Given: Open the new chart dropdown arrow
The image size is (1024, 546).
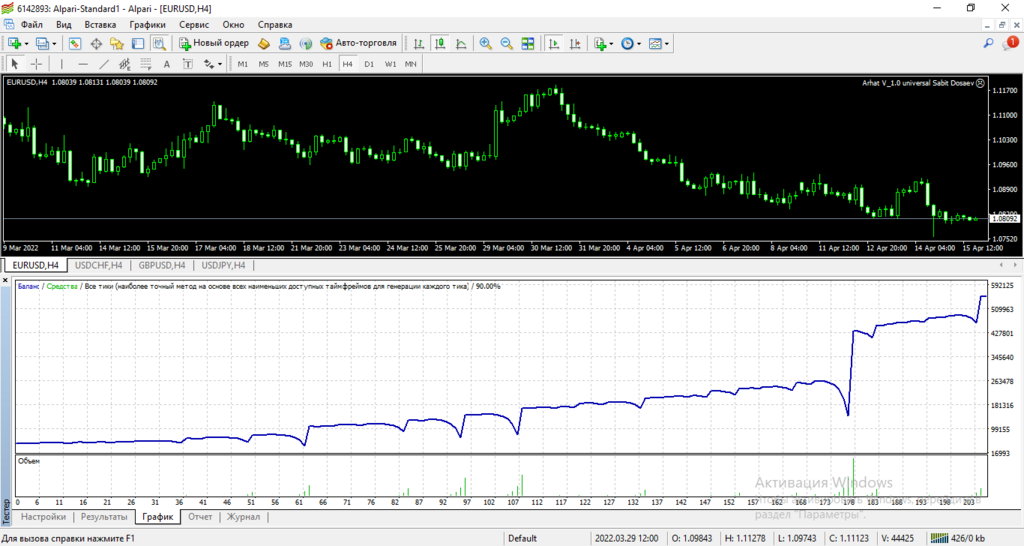Looking at the screenshot, I should pyautogui.click(x=26, y=44).
